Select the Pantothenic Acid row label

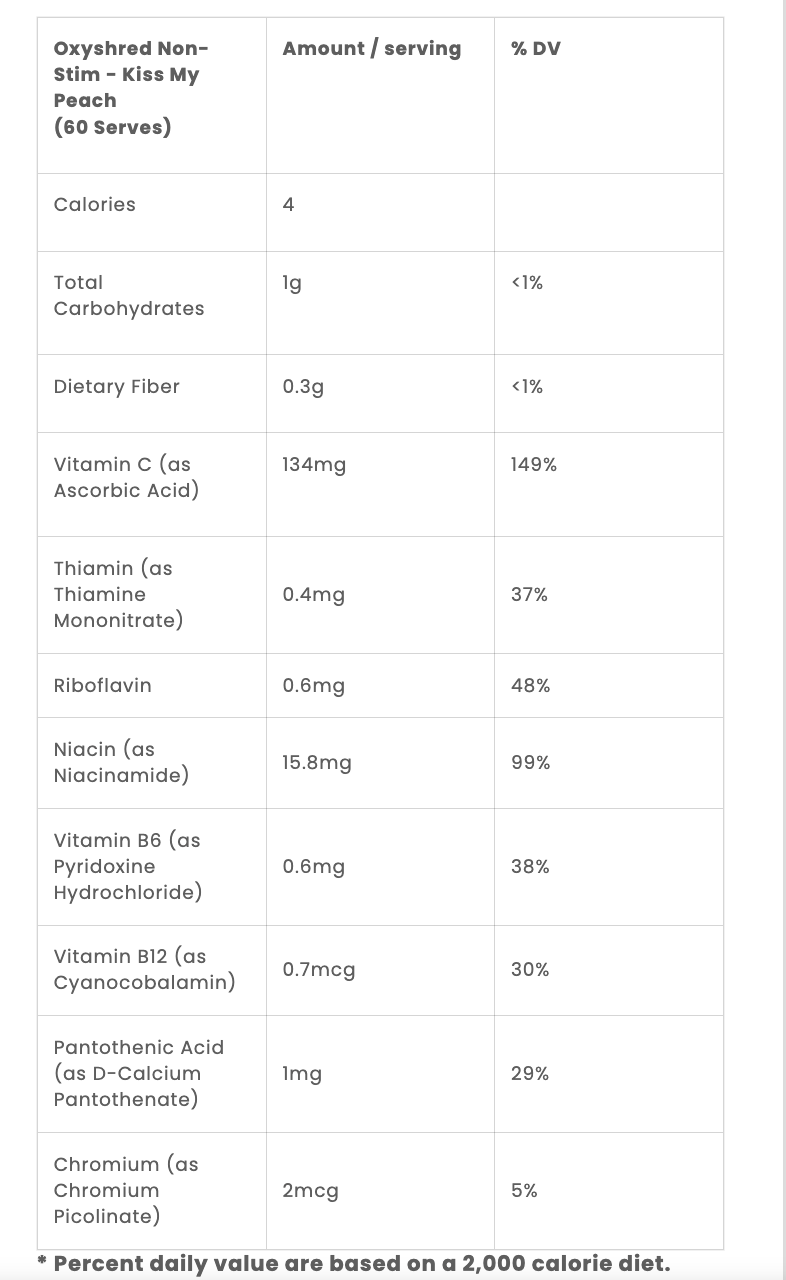[139, 1073]
